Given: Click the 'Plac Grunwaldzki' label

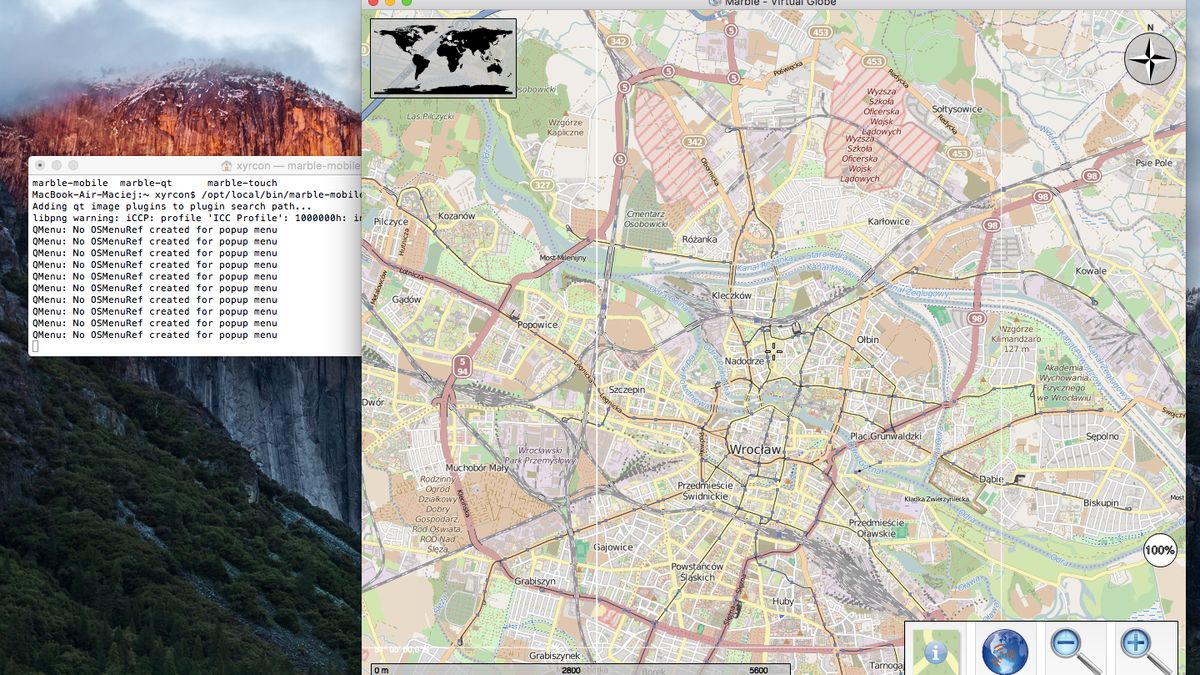Looking at the screenshot, I should [885, 436].
